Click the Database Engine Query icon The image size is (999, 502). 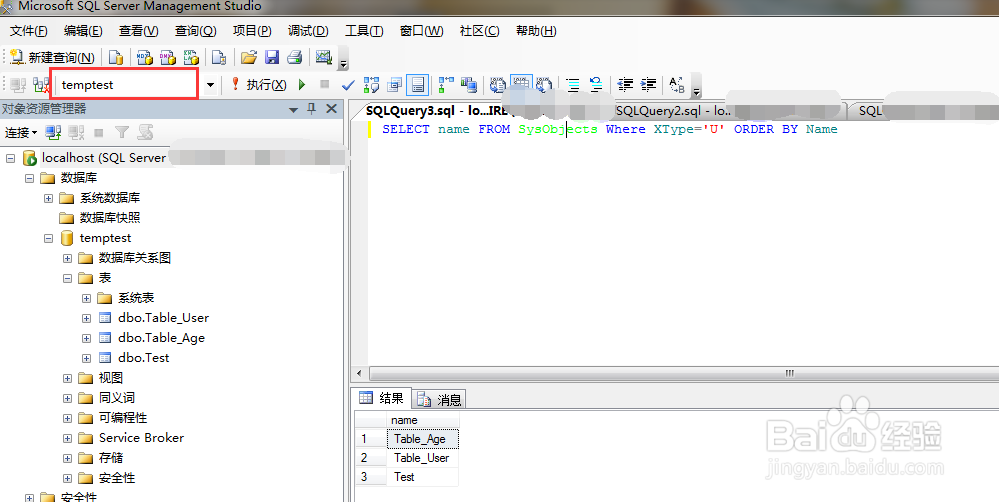tap(116, 57)
